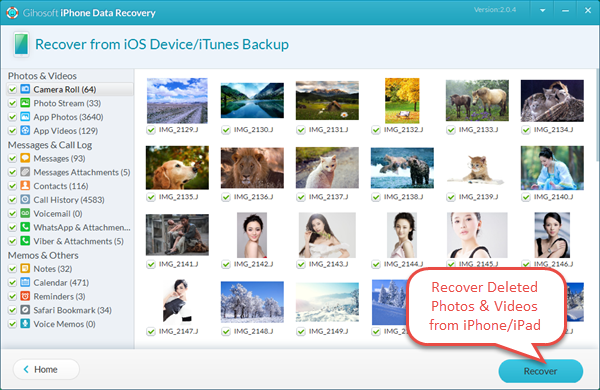The image size is (600, 390).
Task: Open the title bar dropdown arrow menu
Action: [x=543, y=11]
